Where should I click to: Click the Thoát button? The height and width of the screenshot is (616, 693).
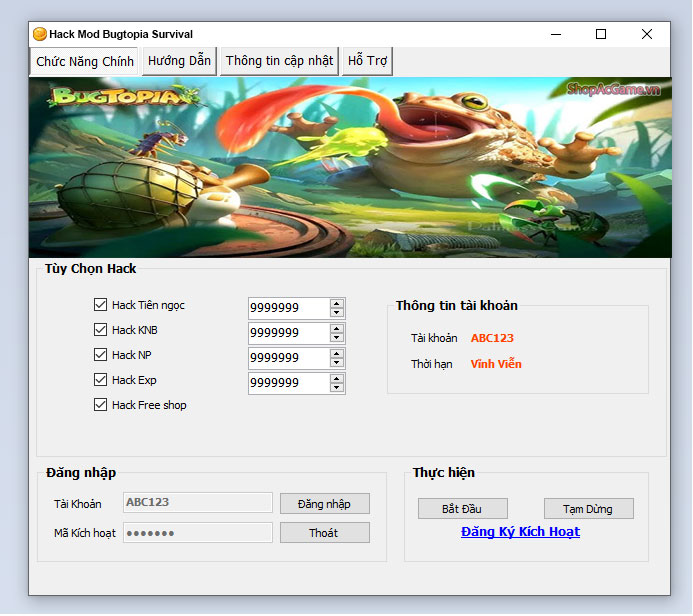[324, 533]
